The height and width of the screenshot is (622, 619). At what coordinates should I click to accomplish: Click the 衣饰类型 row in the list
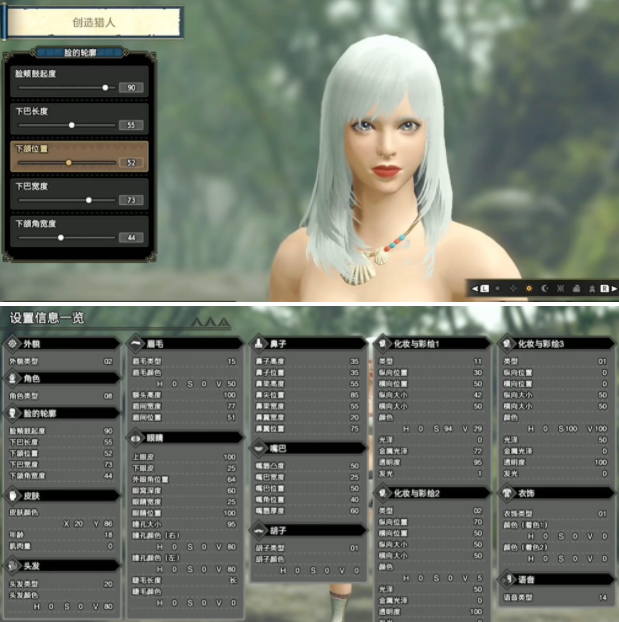555,514
